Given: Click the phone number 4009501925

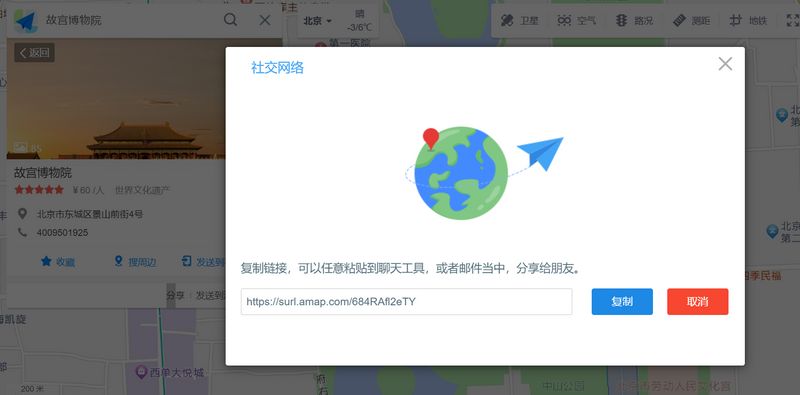Looking at the screenshot, I should tap(62, 233).
